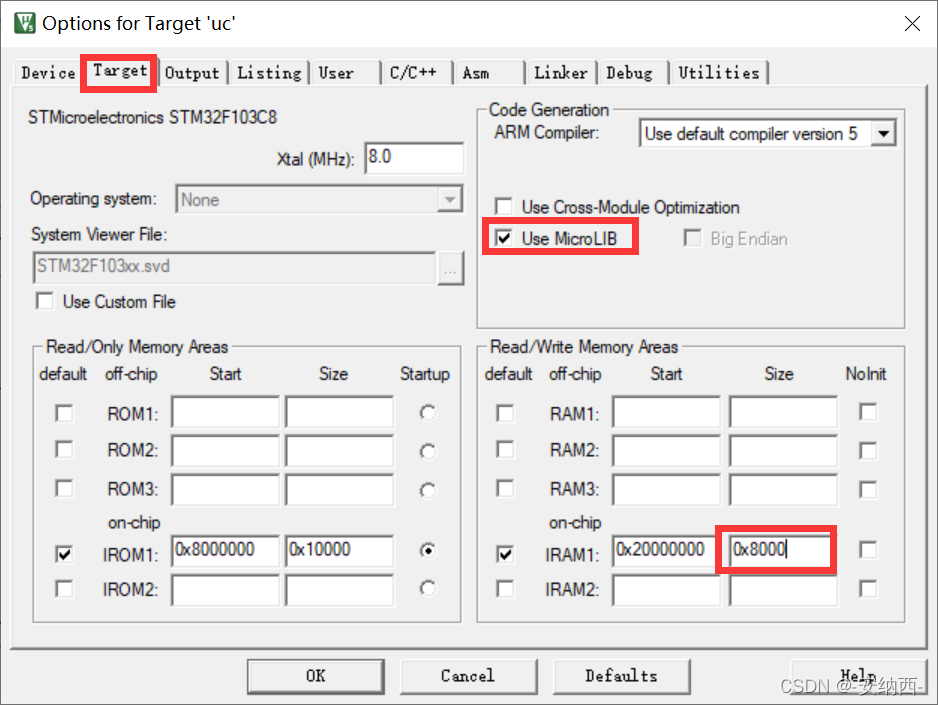Screen dimensions: 938x705
Task: Enable NoInit for RAM3
Action: point(868,490)
